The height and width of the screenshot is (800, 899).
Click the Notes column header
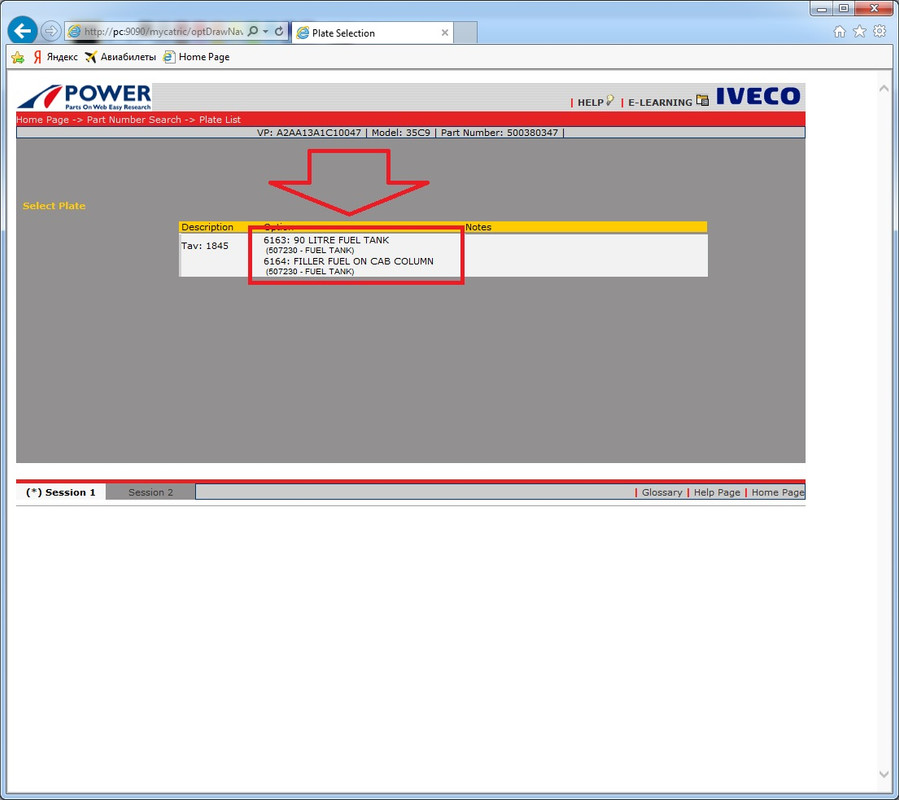click(478, 227)
